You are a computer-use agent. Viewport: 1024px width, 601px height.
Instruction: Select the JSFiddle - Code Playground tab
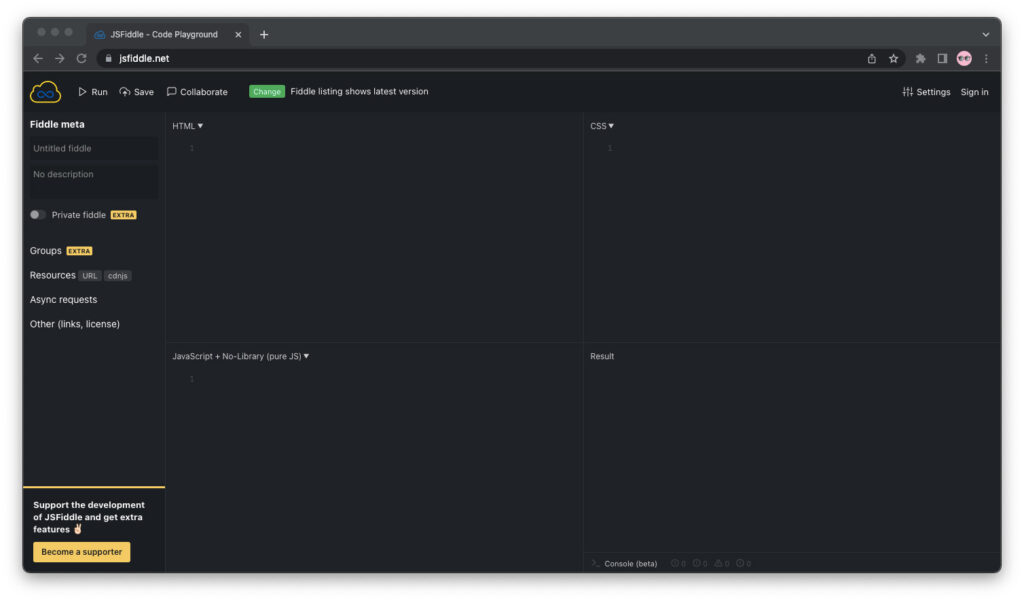point(167,35)
